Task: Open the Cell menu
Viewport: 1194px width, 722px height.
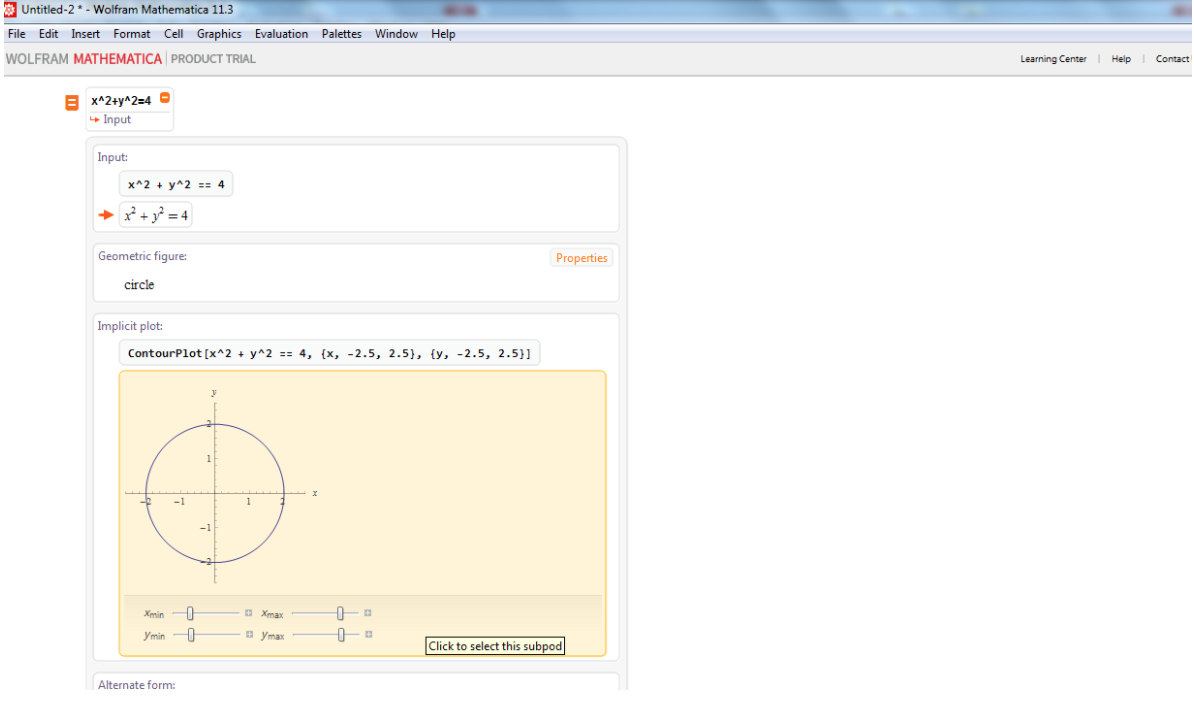Action: 174,34
